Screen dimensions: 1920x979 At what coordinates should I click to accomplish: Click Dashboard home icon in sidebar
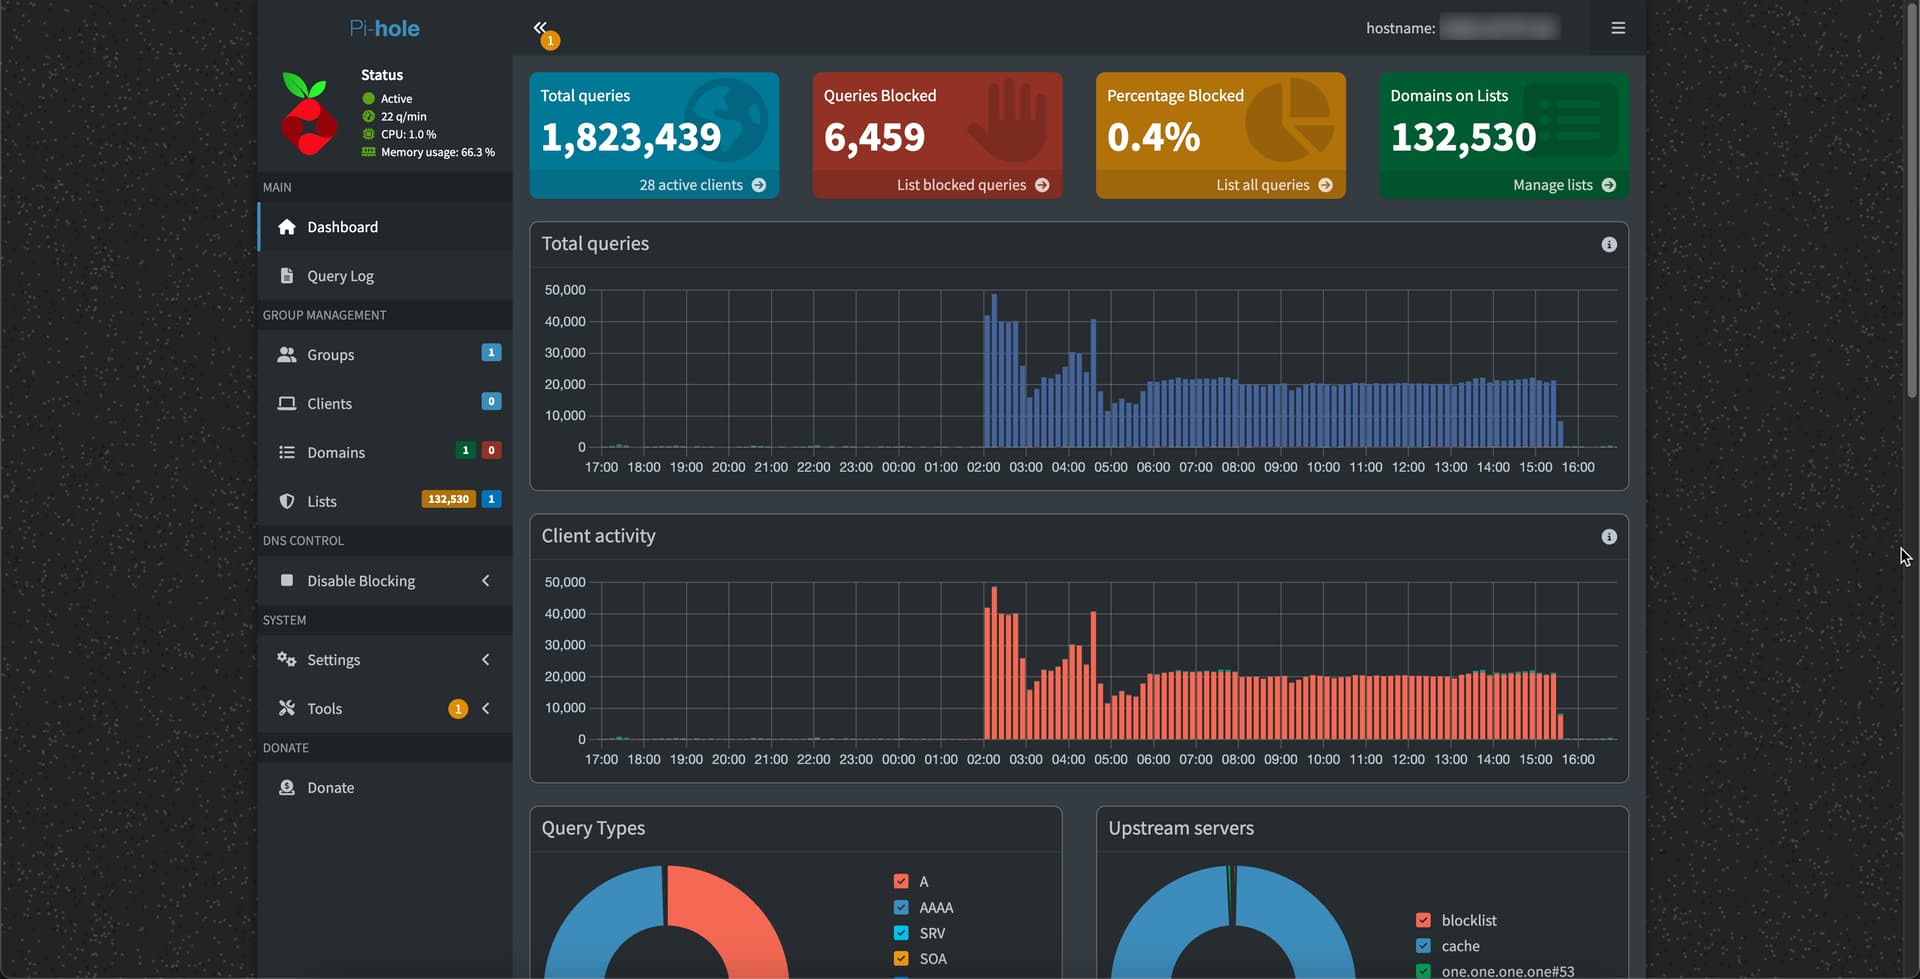[287, 227]
